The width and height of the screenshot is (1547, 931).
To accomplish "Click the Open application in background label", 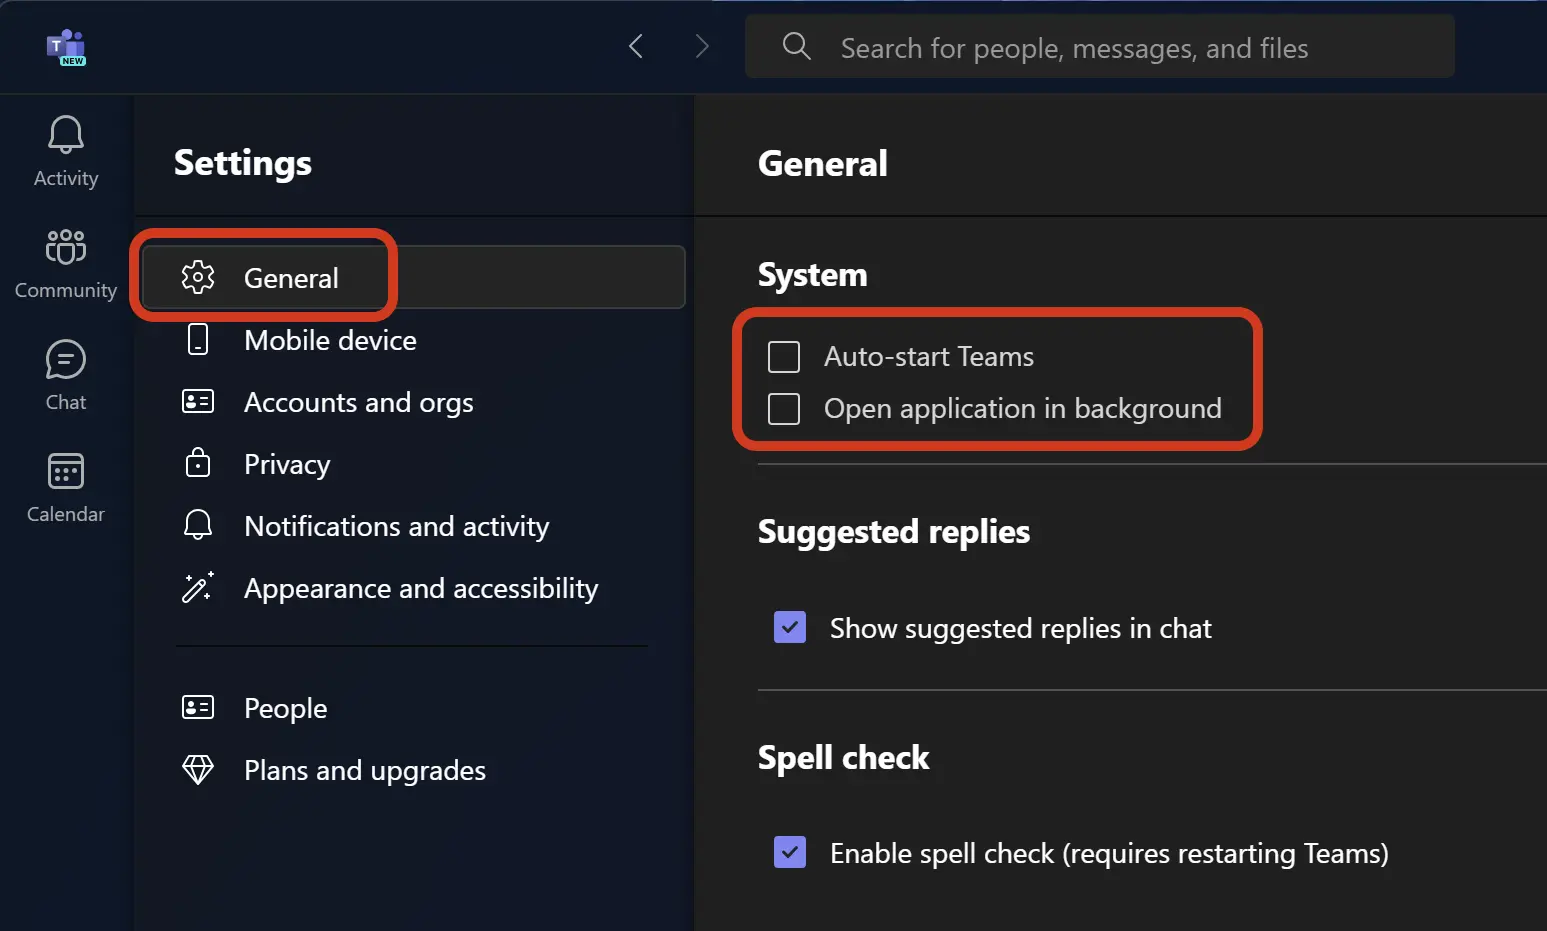I will point(1023,408).
